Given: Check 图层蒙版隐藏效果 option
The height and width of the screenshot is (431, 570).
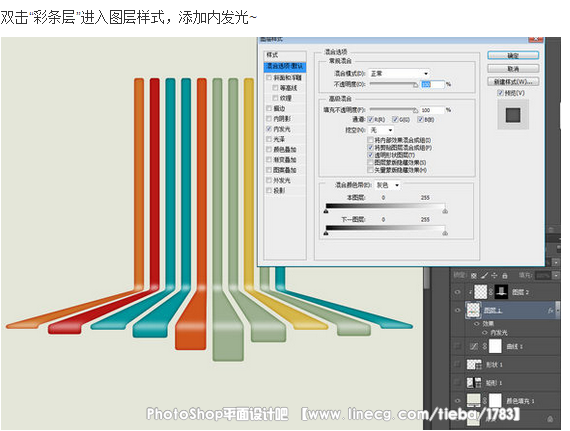Looking at the screenshot, I should (370, 162).
